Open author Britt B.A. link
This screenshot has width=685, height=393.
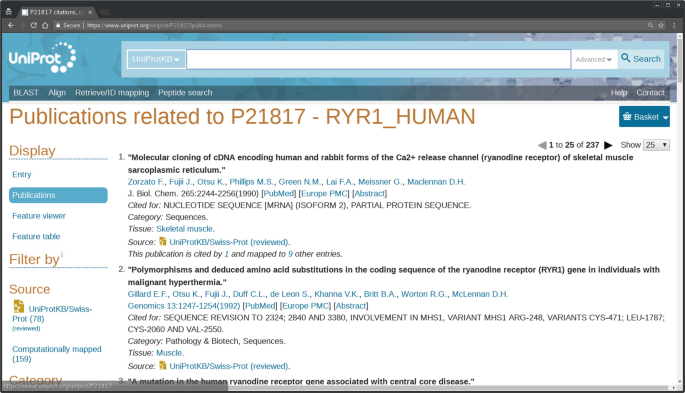pyautogui.click(x=380, y=294)
